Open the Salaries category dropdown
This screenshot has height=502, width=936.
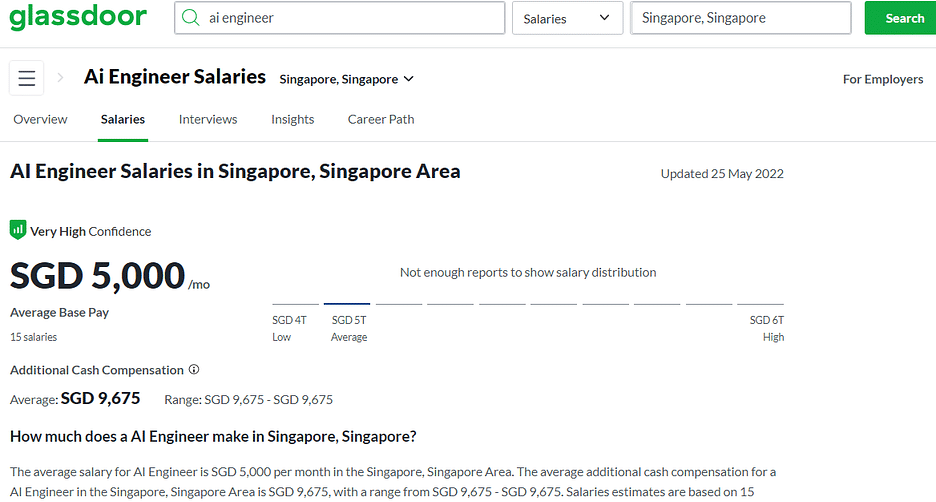point(567,18)
